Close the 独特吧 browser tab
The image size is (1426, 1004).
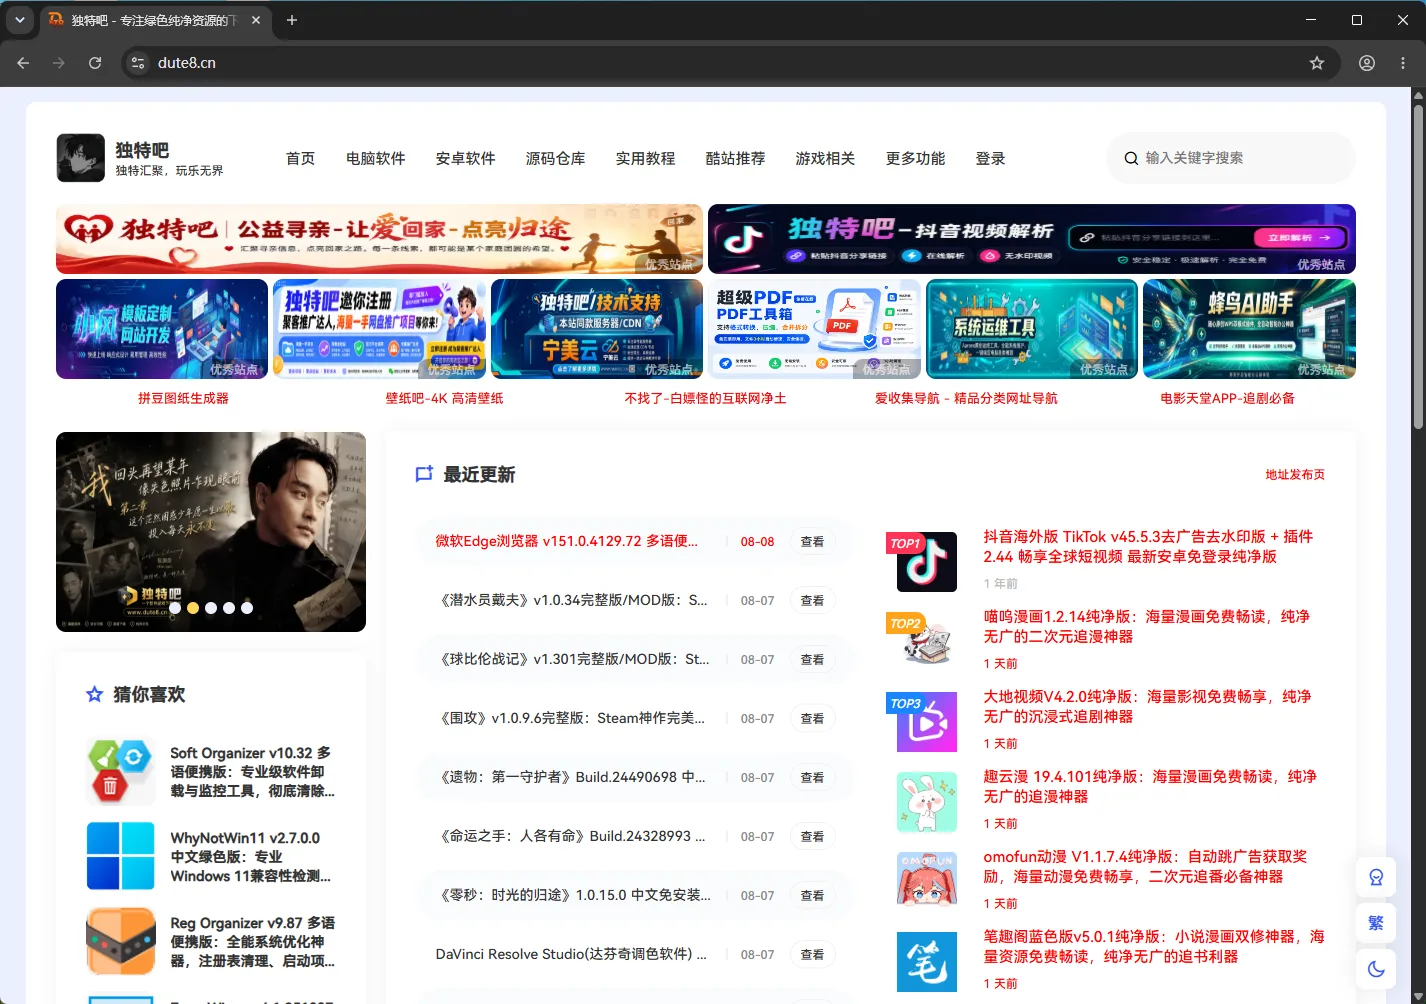coord(256,20)
